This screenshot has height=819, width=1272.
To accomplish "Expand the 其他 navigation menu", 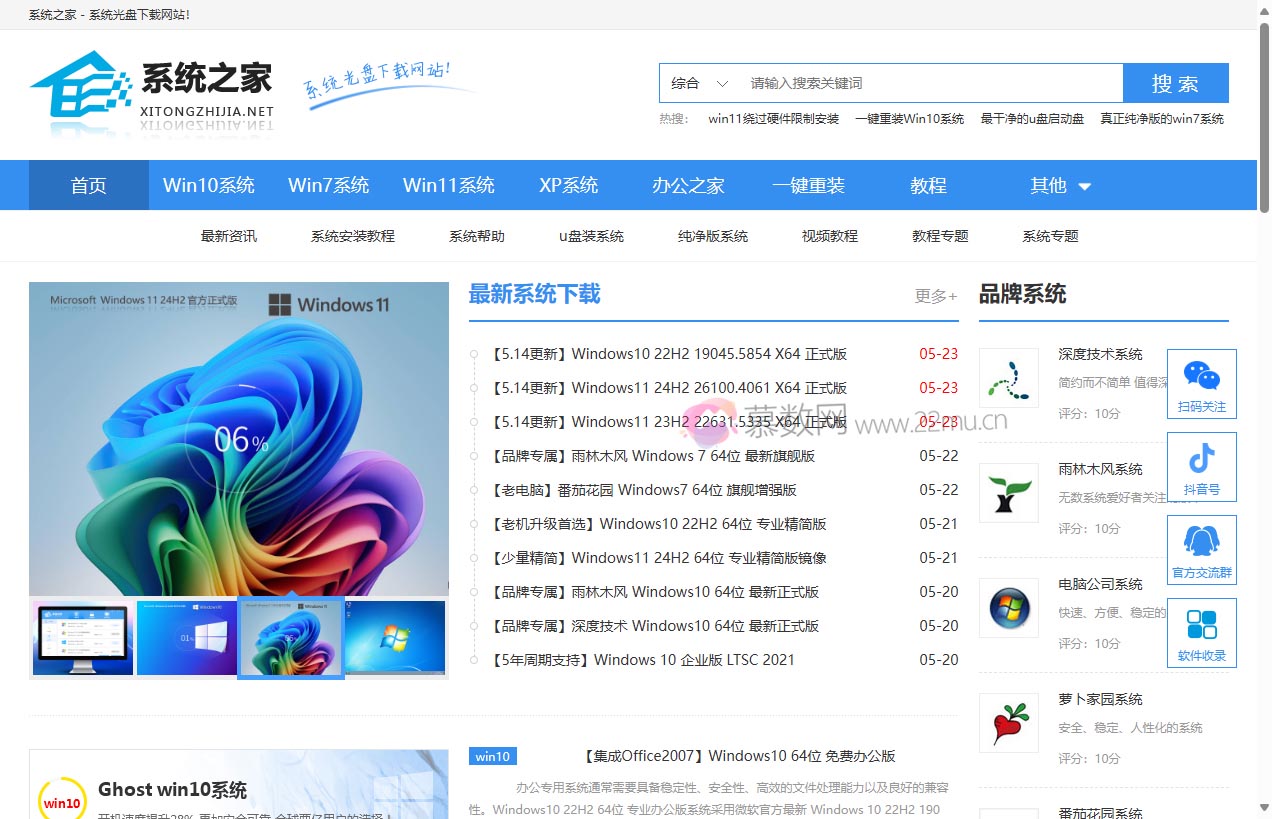I will click(x=1058, y=185).
